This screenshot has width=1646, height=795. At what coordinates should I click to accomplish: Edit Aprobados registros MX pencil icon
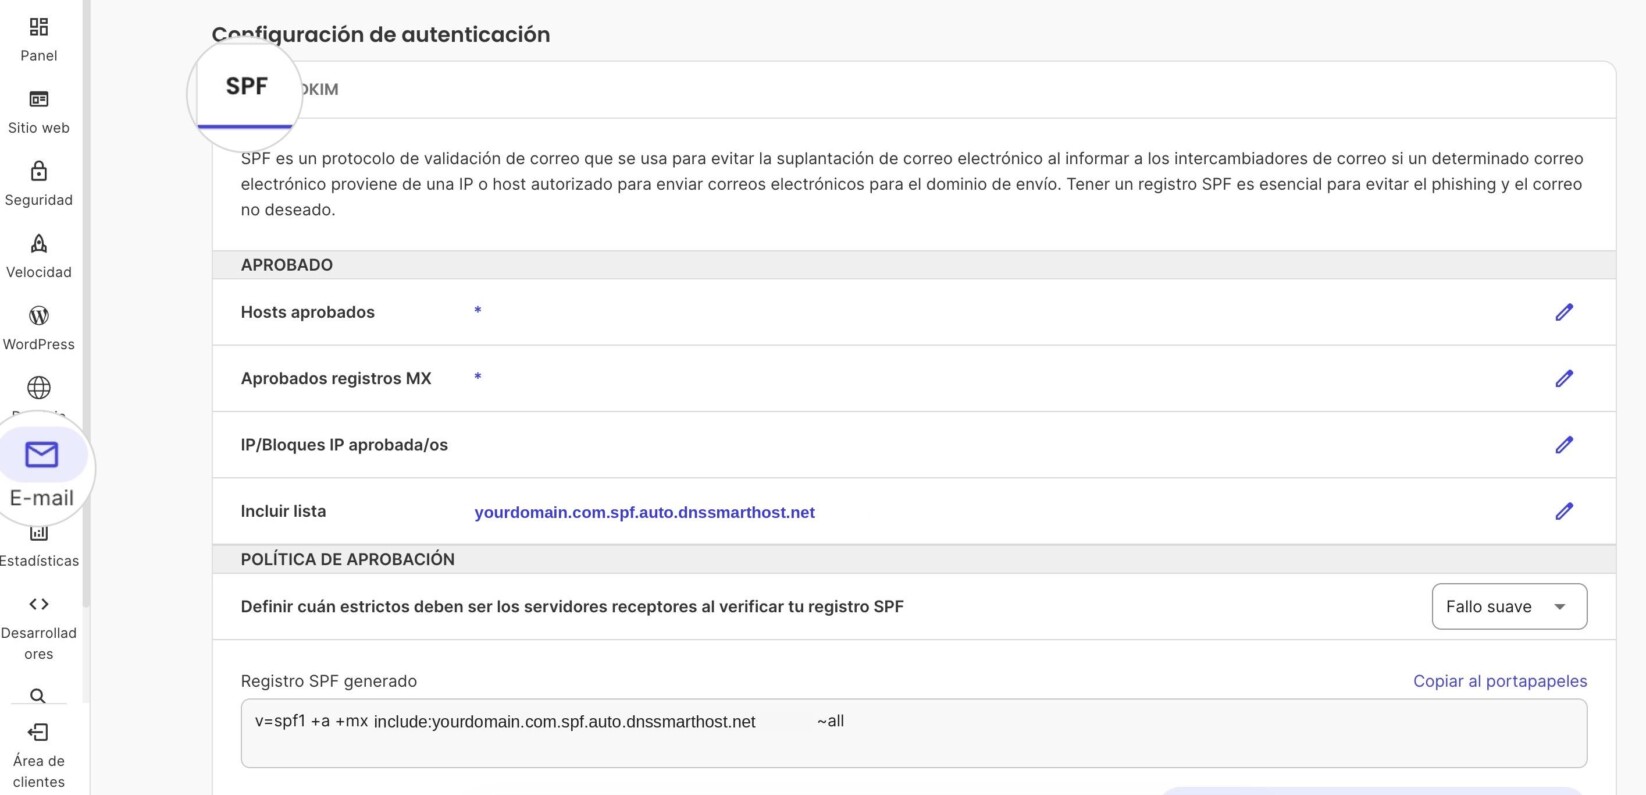click(x=1564, y=378)
